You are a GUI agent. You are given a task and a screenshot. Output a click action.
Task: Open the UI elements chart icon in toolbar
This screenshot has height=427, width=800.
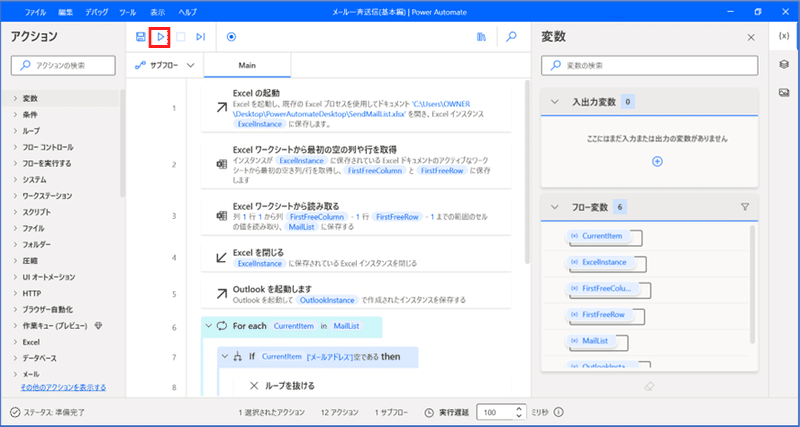[481, 37]
